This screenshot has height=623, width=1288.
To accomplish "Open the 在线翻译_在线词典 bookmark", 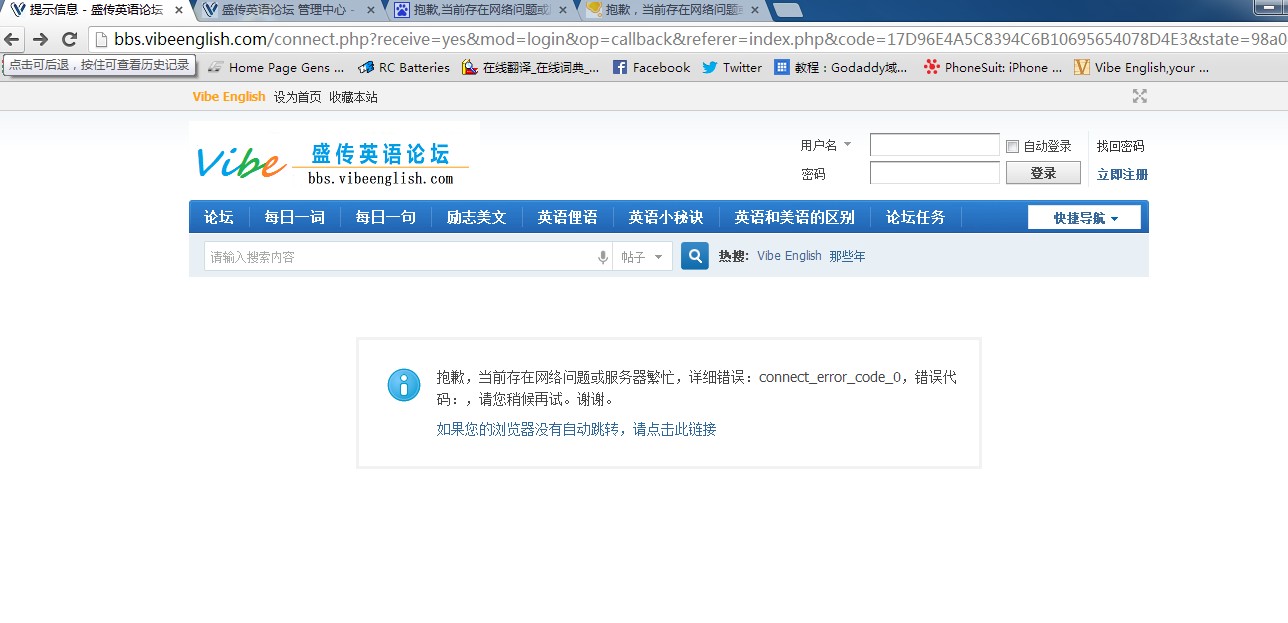I will 530,68.
